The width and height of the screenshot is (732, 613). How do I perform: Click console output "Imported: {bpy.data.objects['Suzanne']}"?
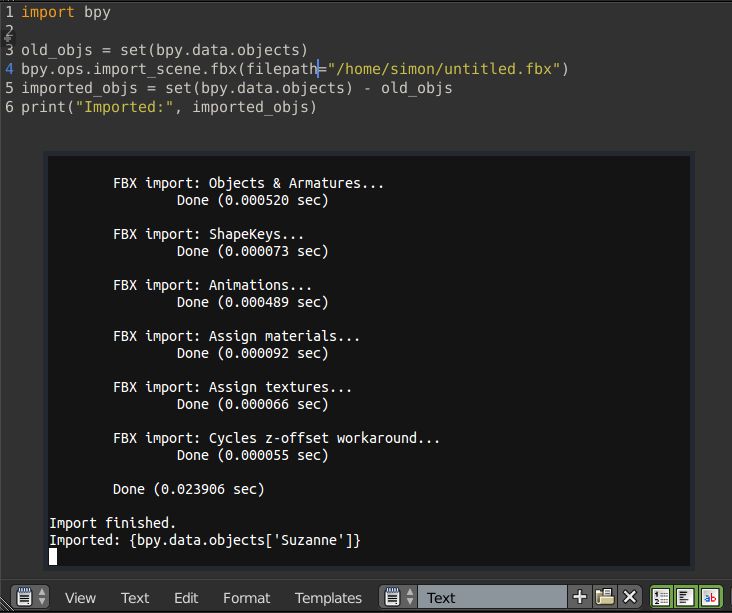pos(205,540)
